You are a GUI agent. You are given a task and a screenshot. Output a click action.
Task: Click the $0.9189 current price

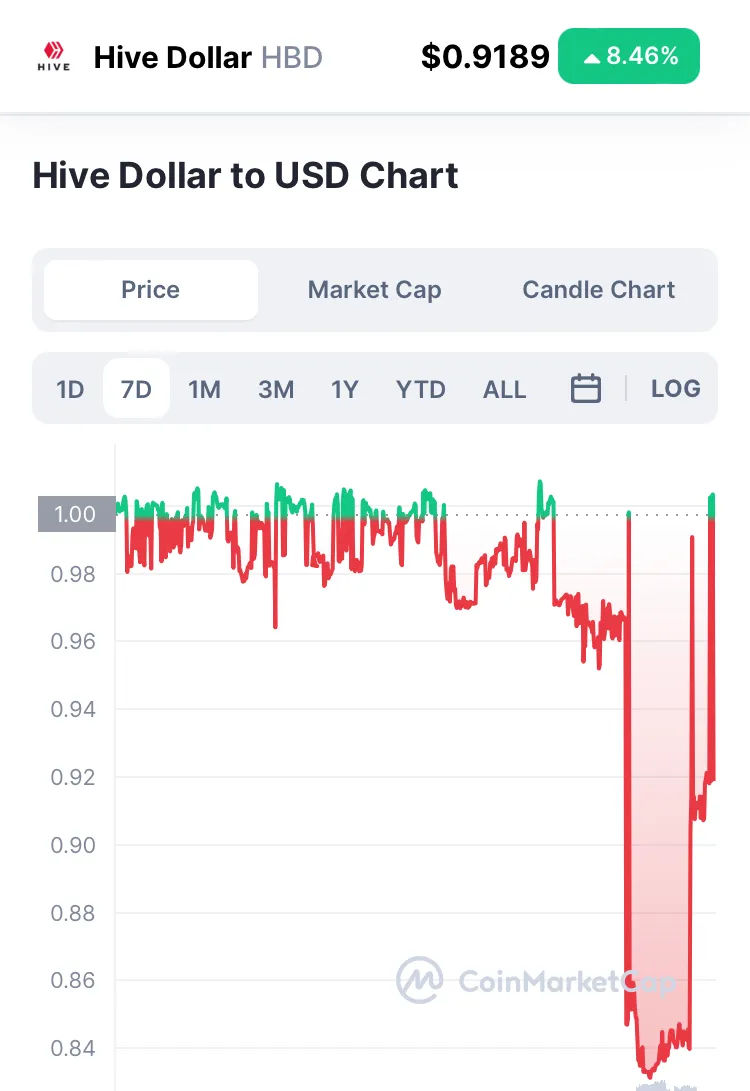click(485, 57)
